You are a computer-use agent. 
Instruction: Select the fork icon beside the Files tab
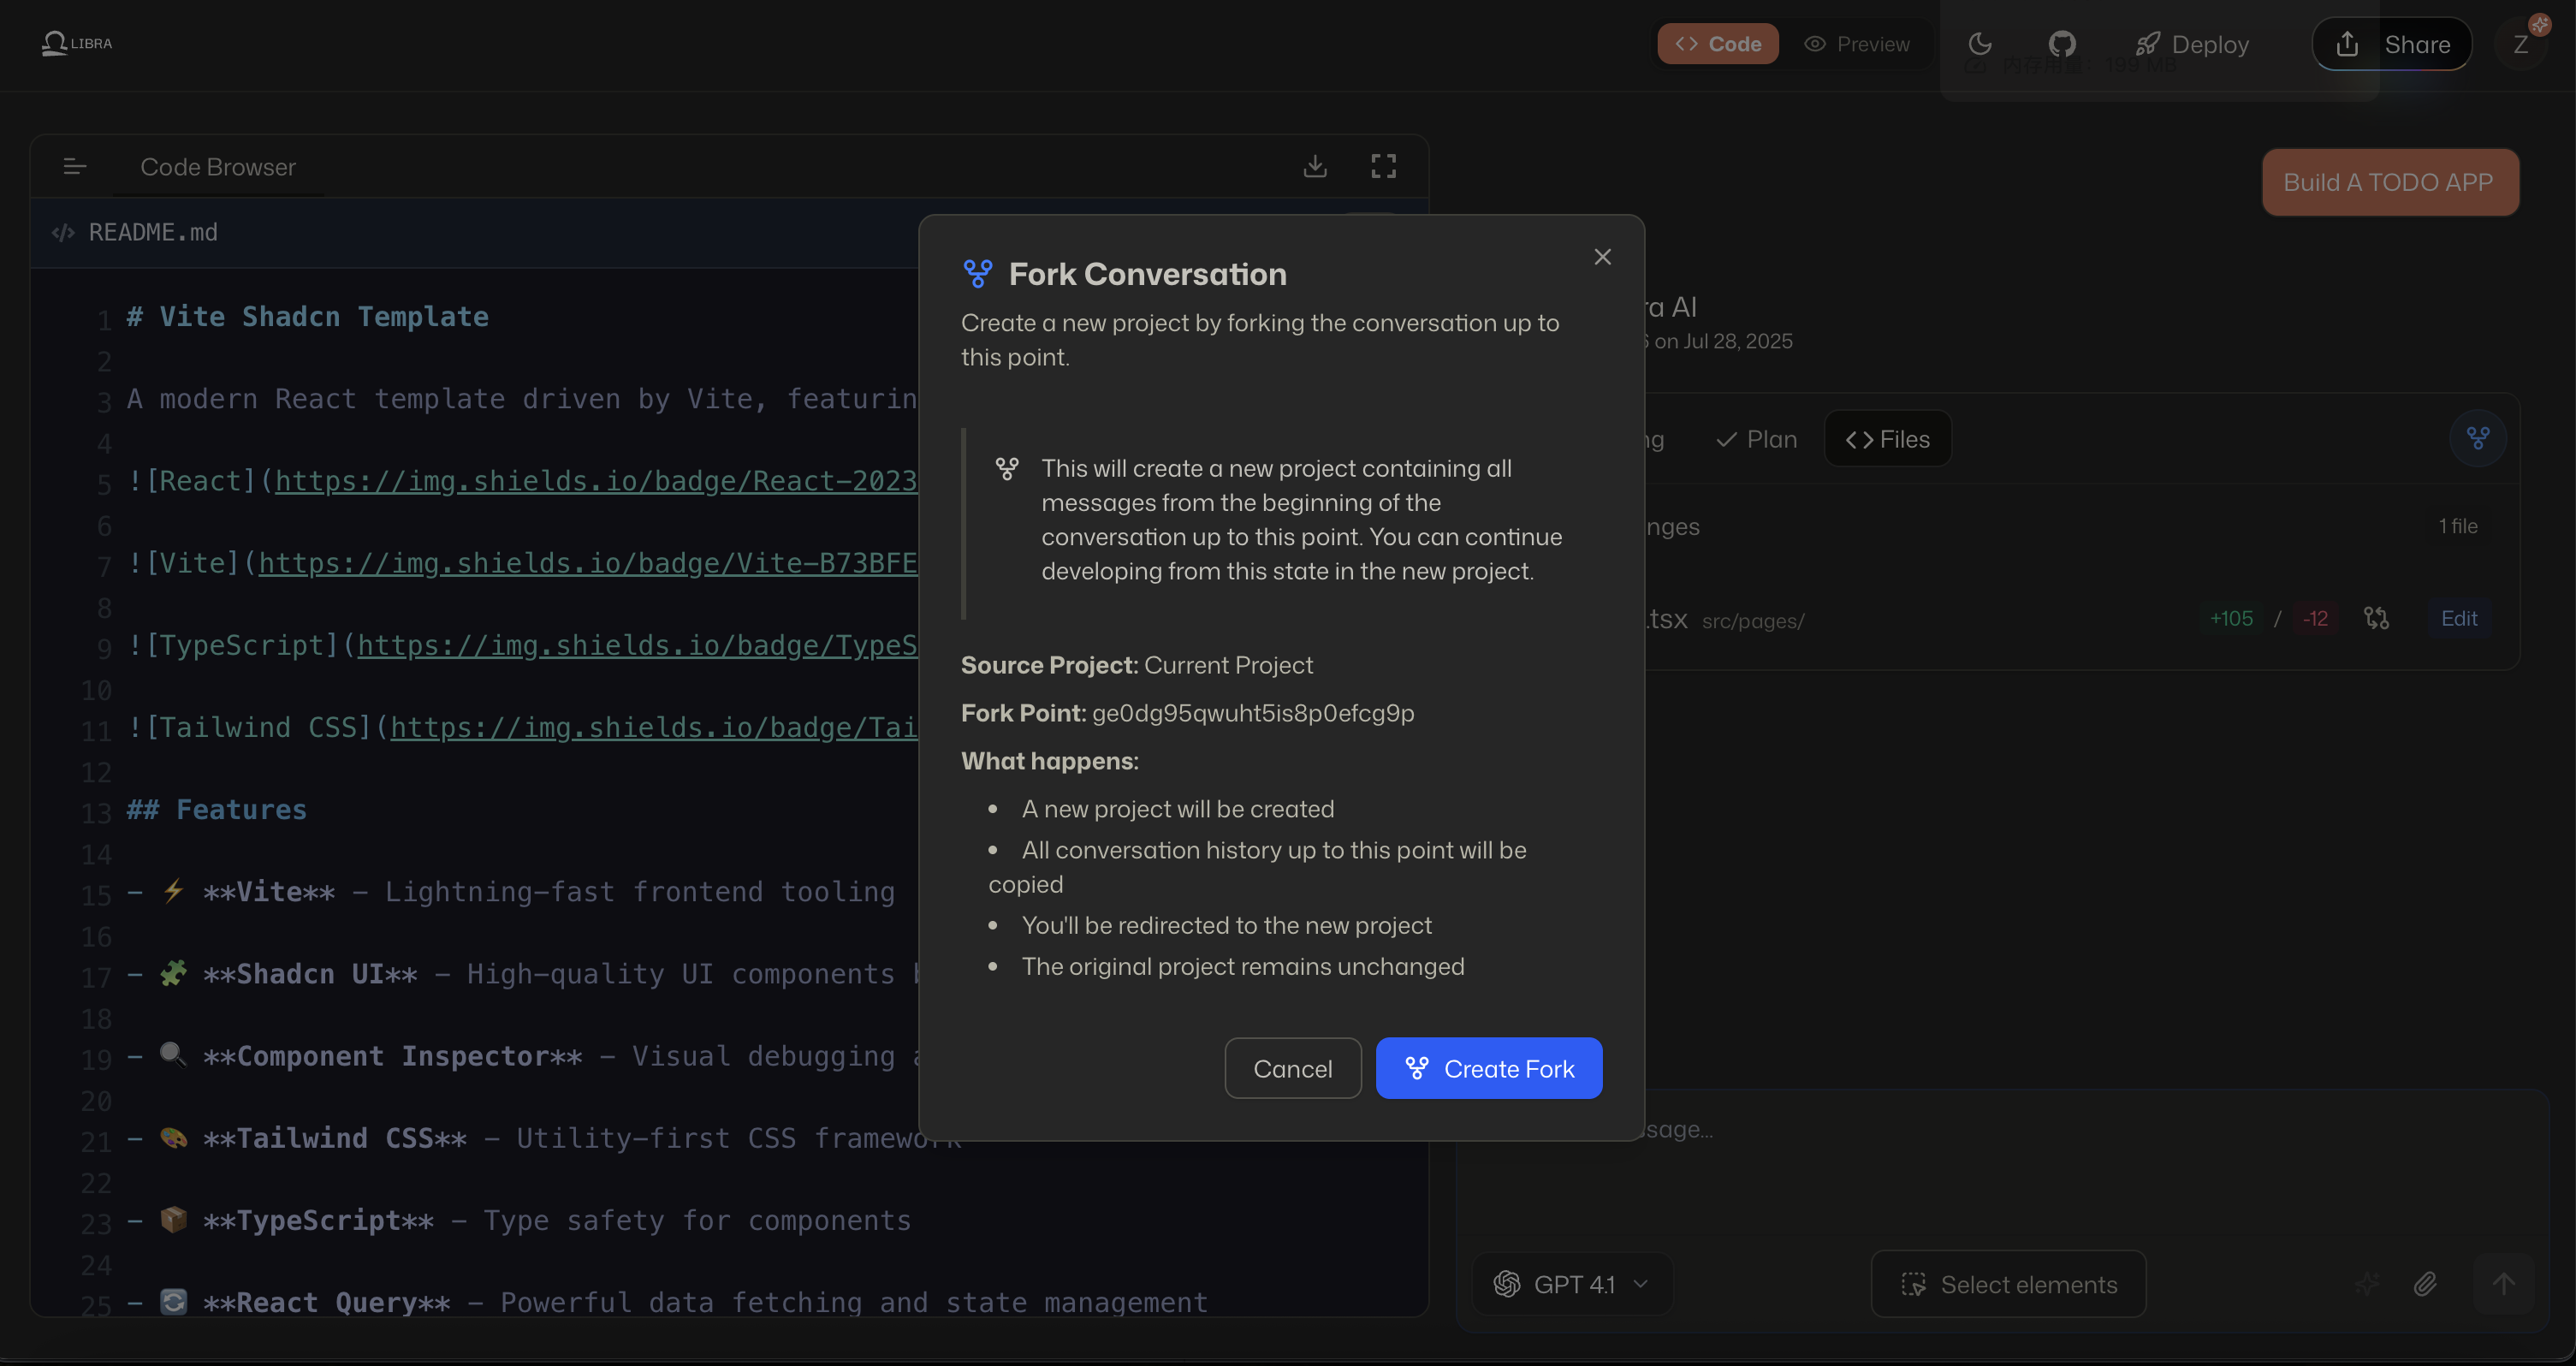(2478, 438)
